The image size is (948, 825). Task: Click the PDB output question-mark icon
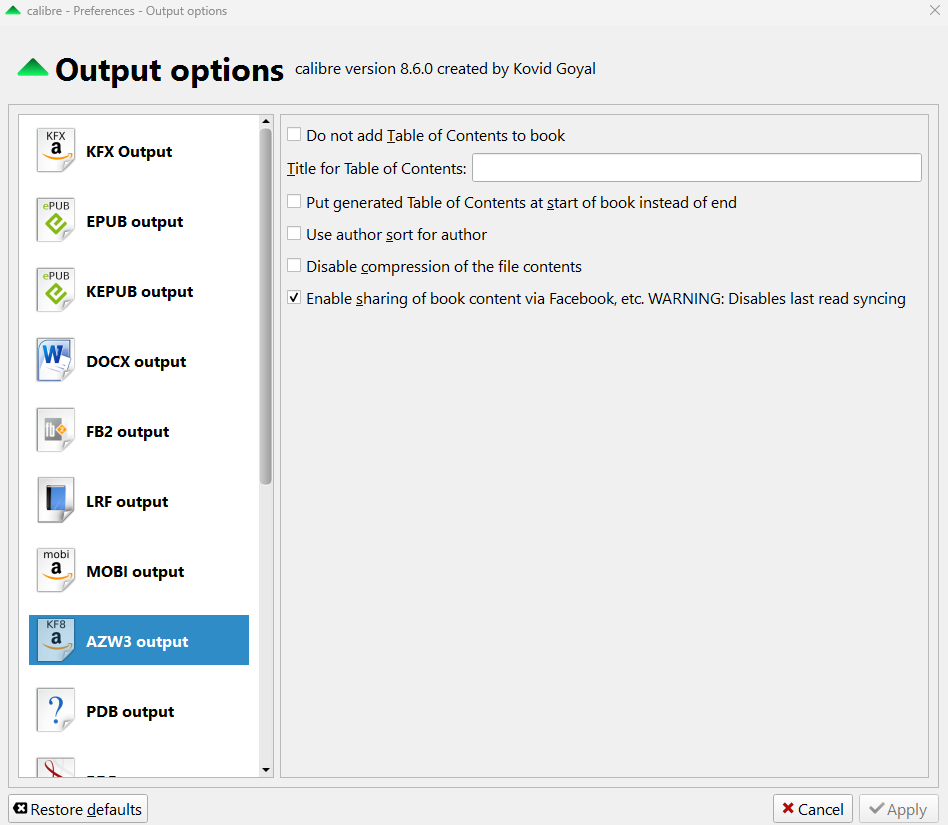point(56,711)
